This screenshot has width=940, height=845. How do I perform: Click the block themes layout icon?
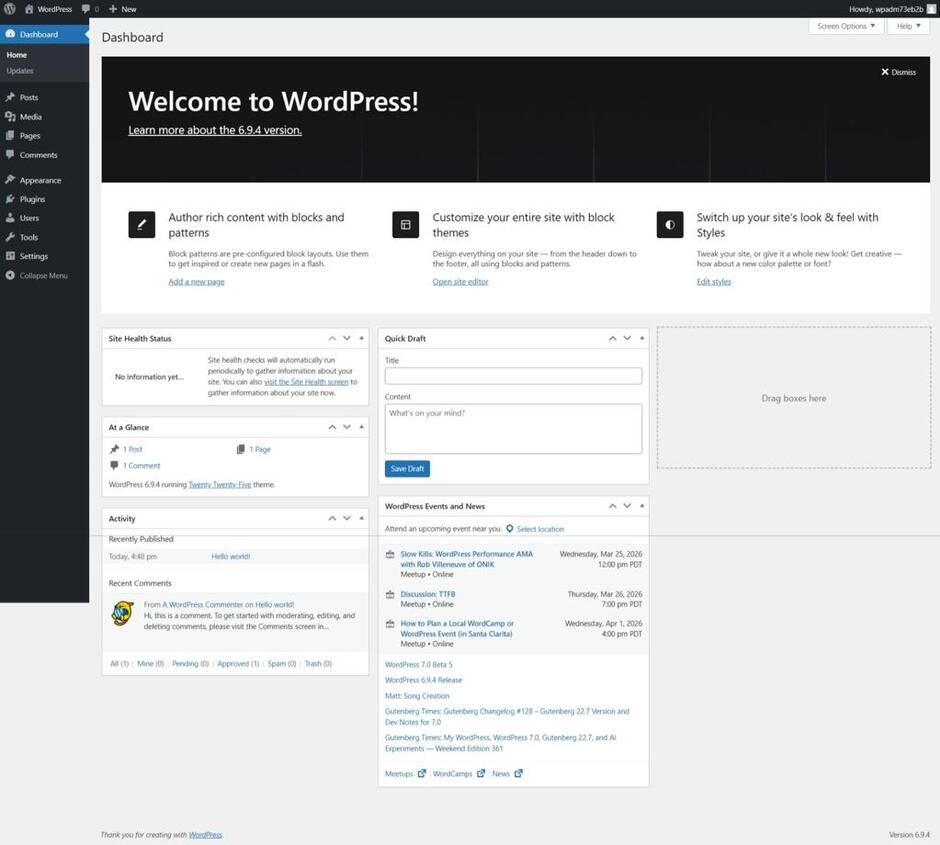pyautogui.click(x=406, y=225)
